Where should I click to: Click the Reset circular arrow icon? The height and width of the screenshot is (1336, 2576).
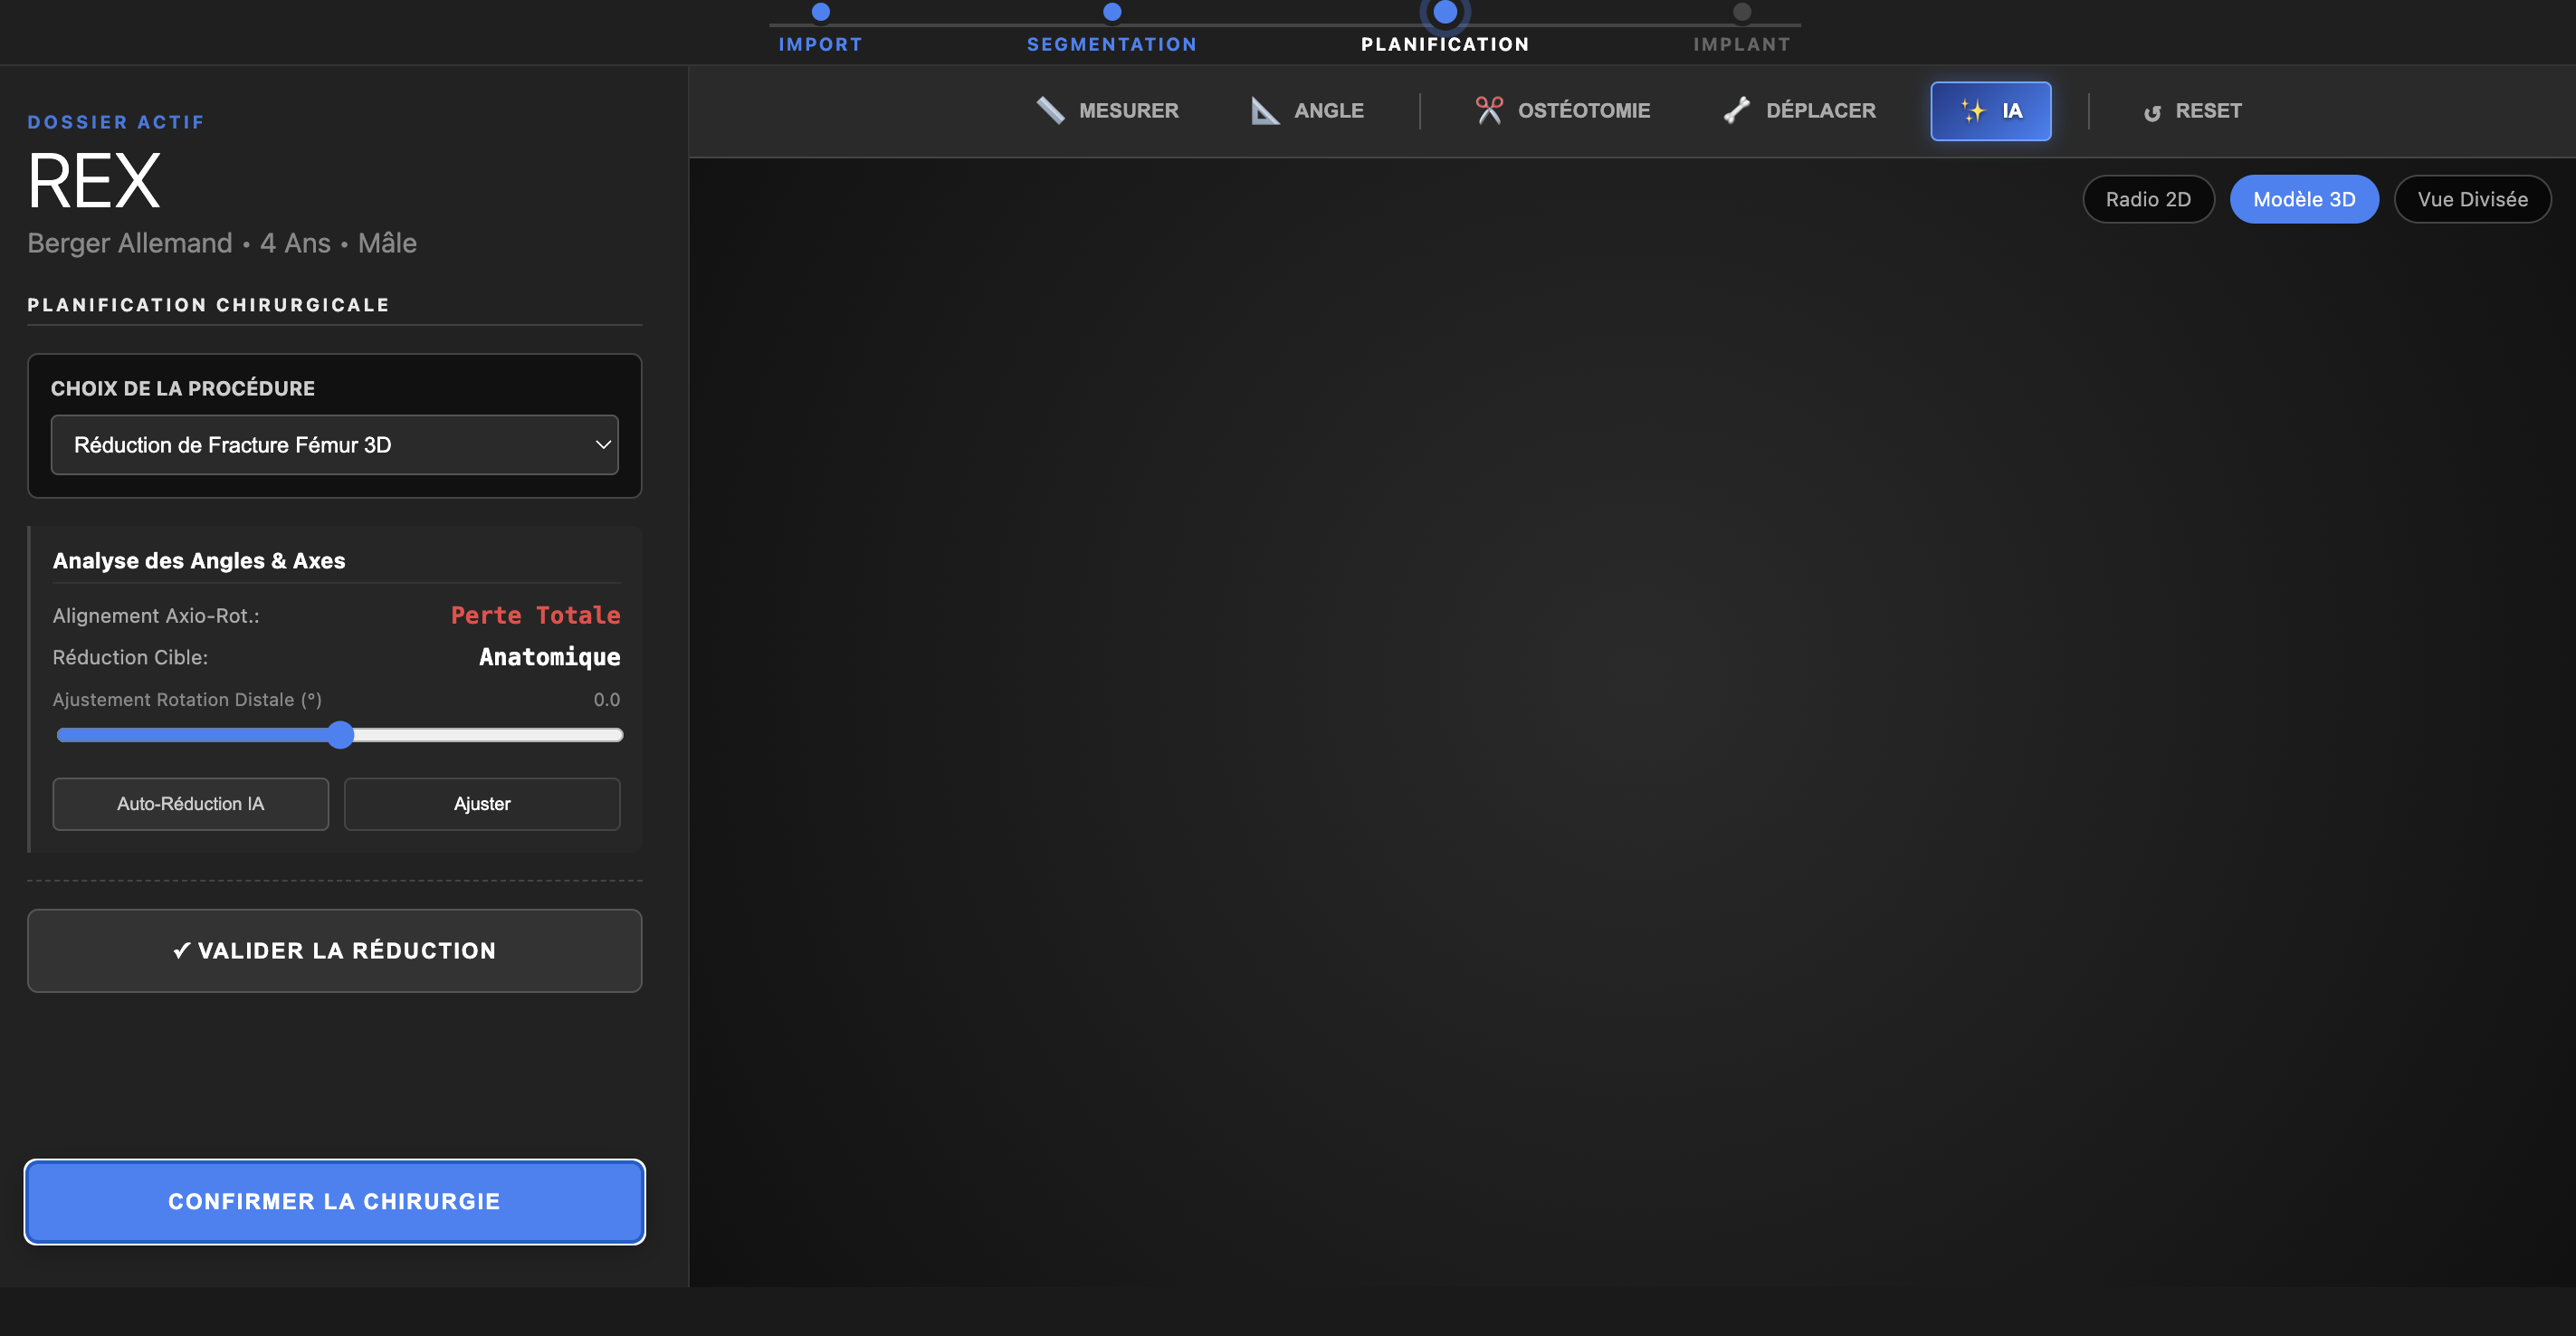(2152, 113)
